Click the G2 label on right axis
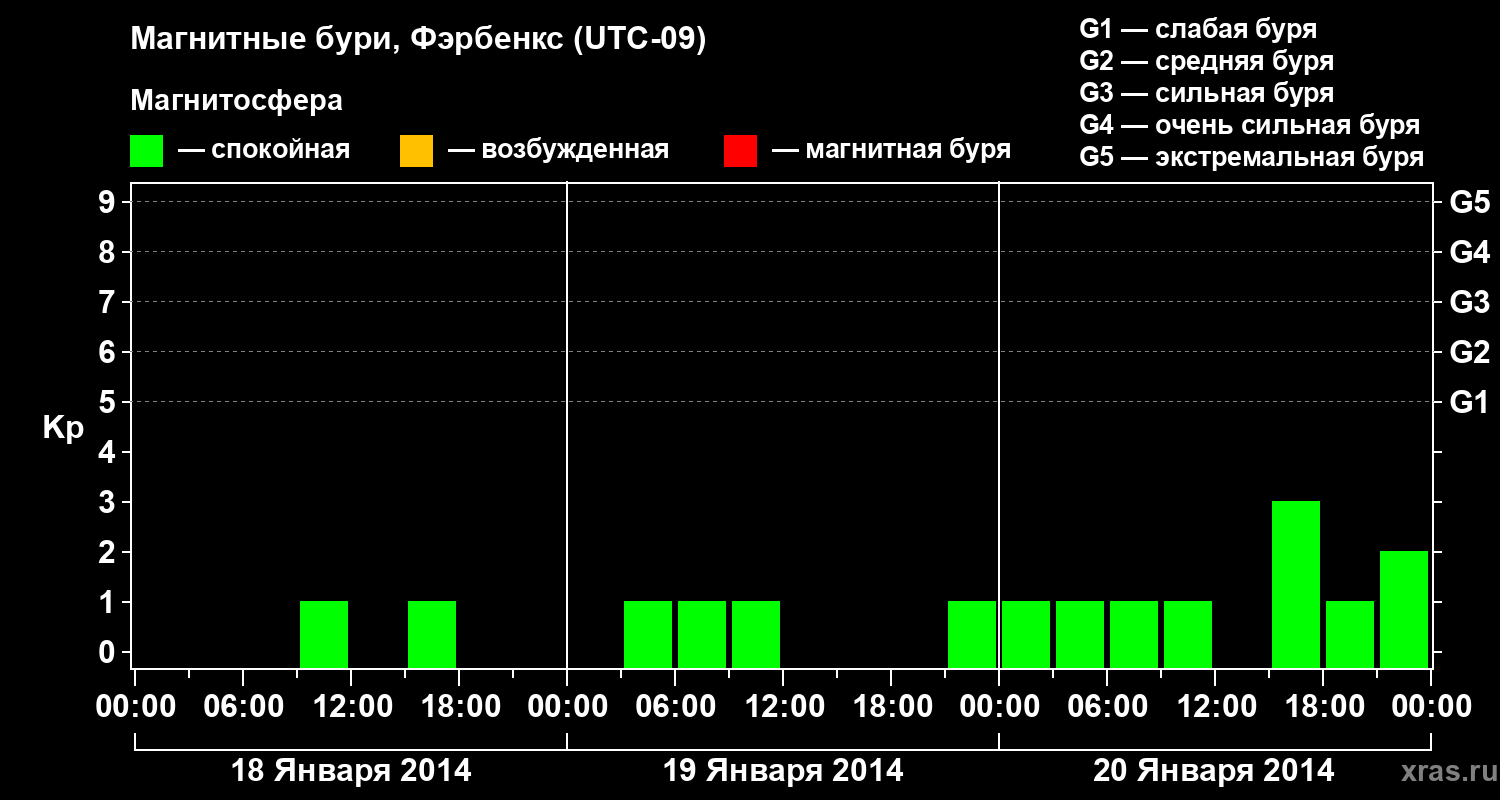 (x=1469, y=353)
